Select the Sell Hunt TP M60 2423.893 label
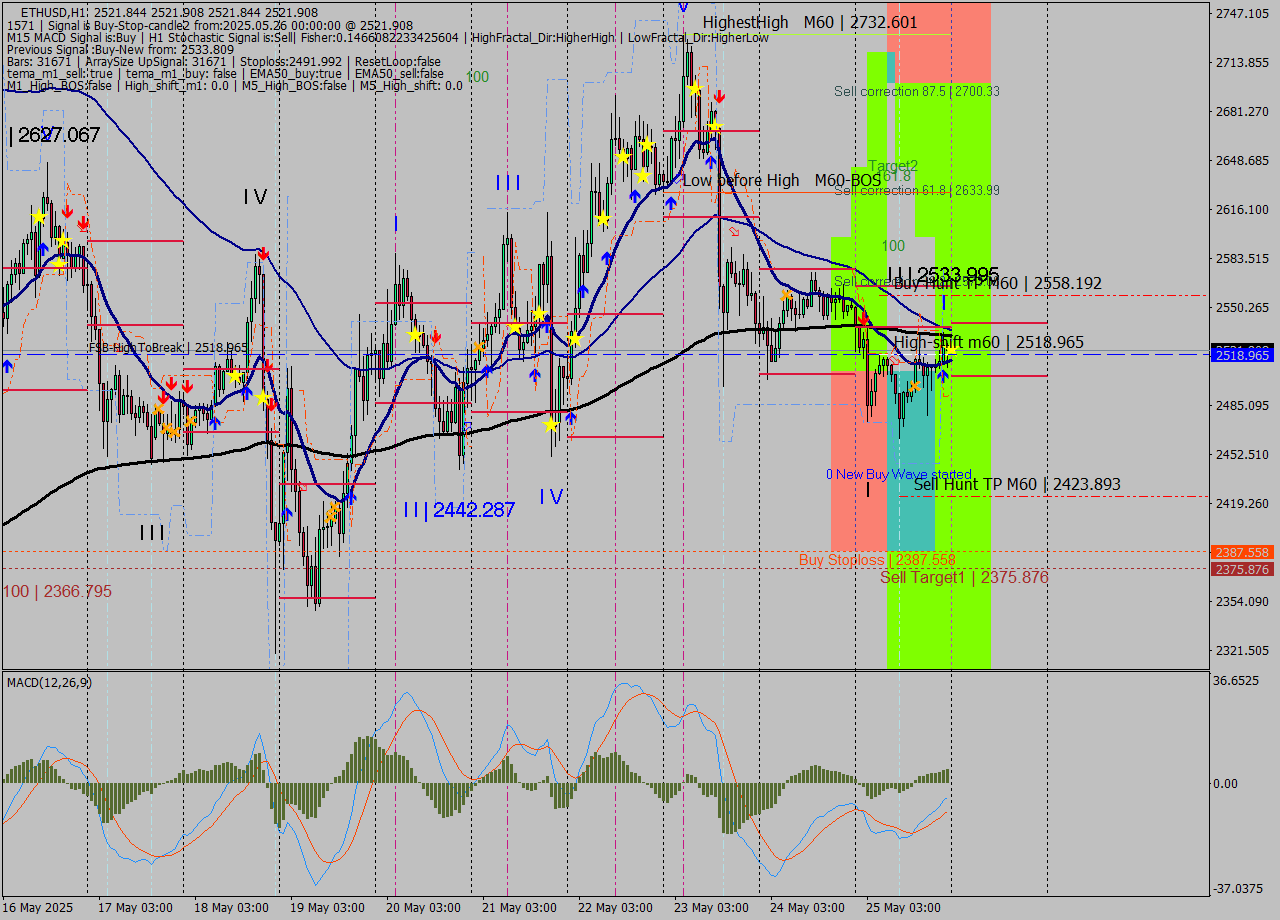 (1016, 485)
